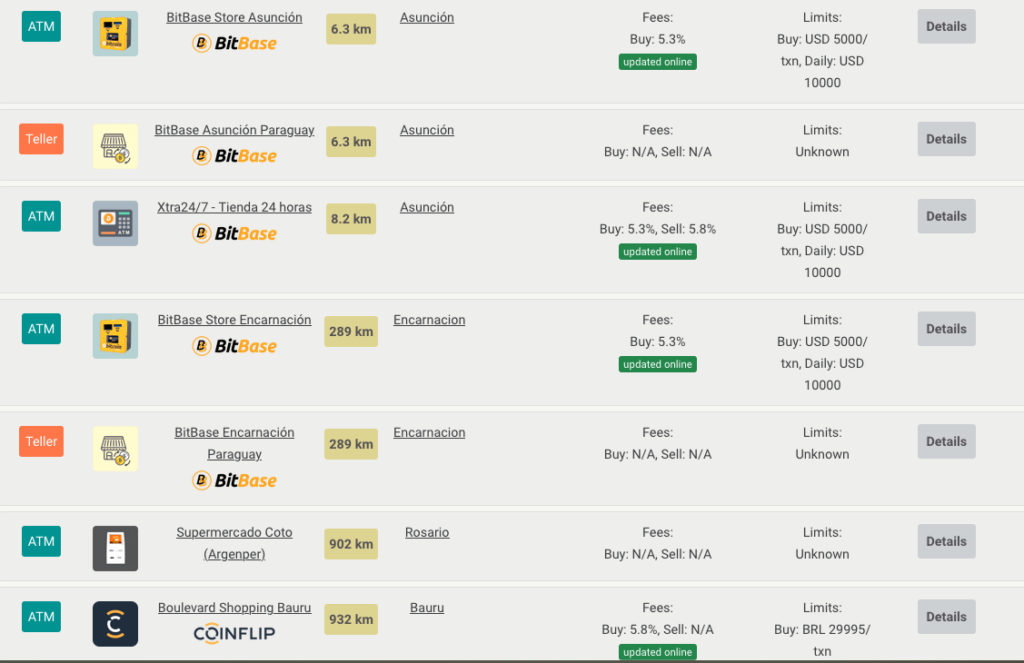Click the CoinFlip operator logo
This screenshot has width=1024, height=663.
tap(234, 633)
